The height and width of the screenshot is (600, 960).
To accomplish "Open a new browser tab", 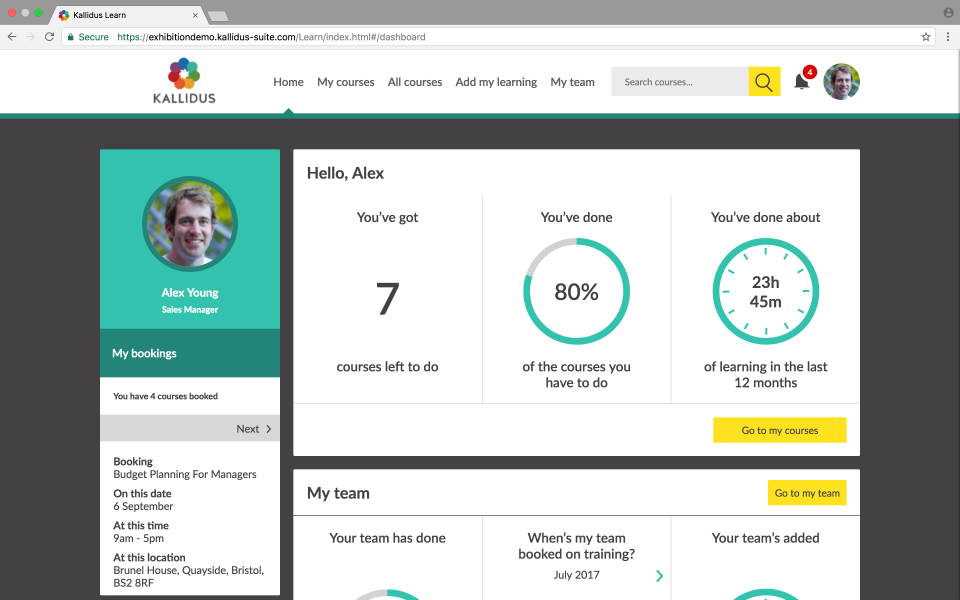I will pos(218,15).
